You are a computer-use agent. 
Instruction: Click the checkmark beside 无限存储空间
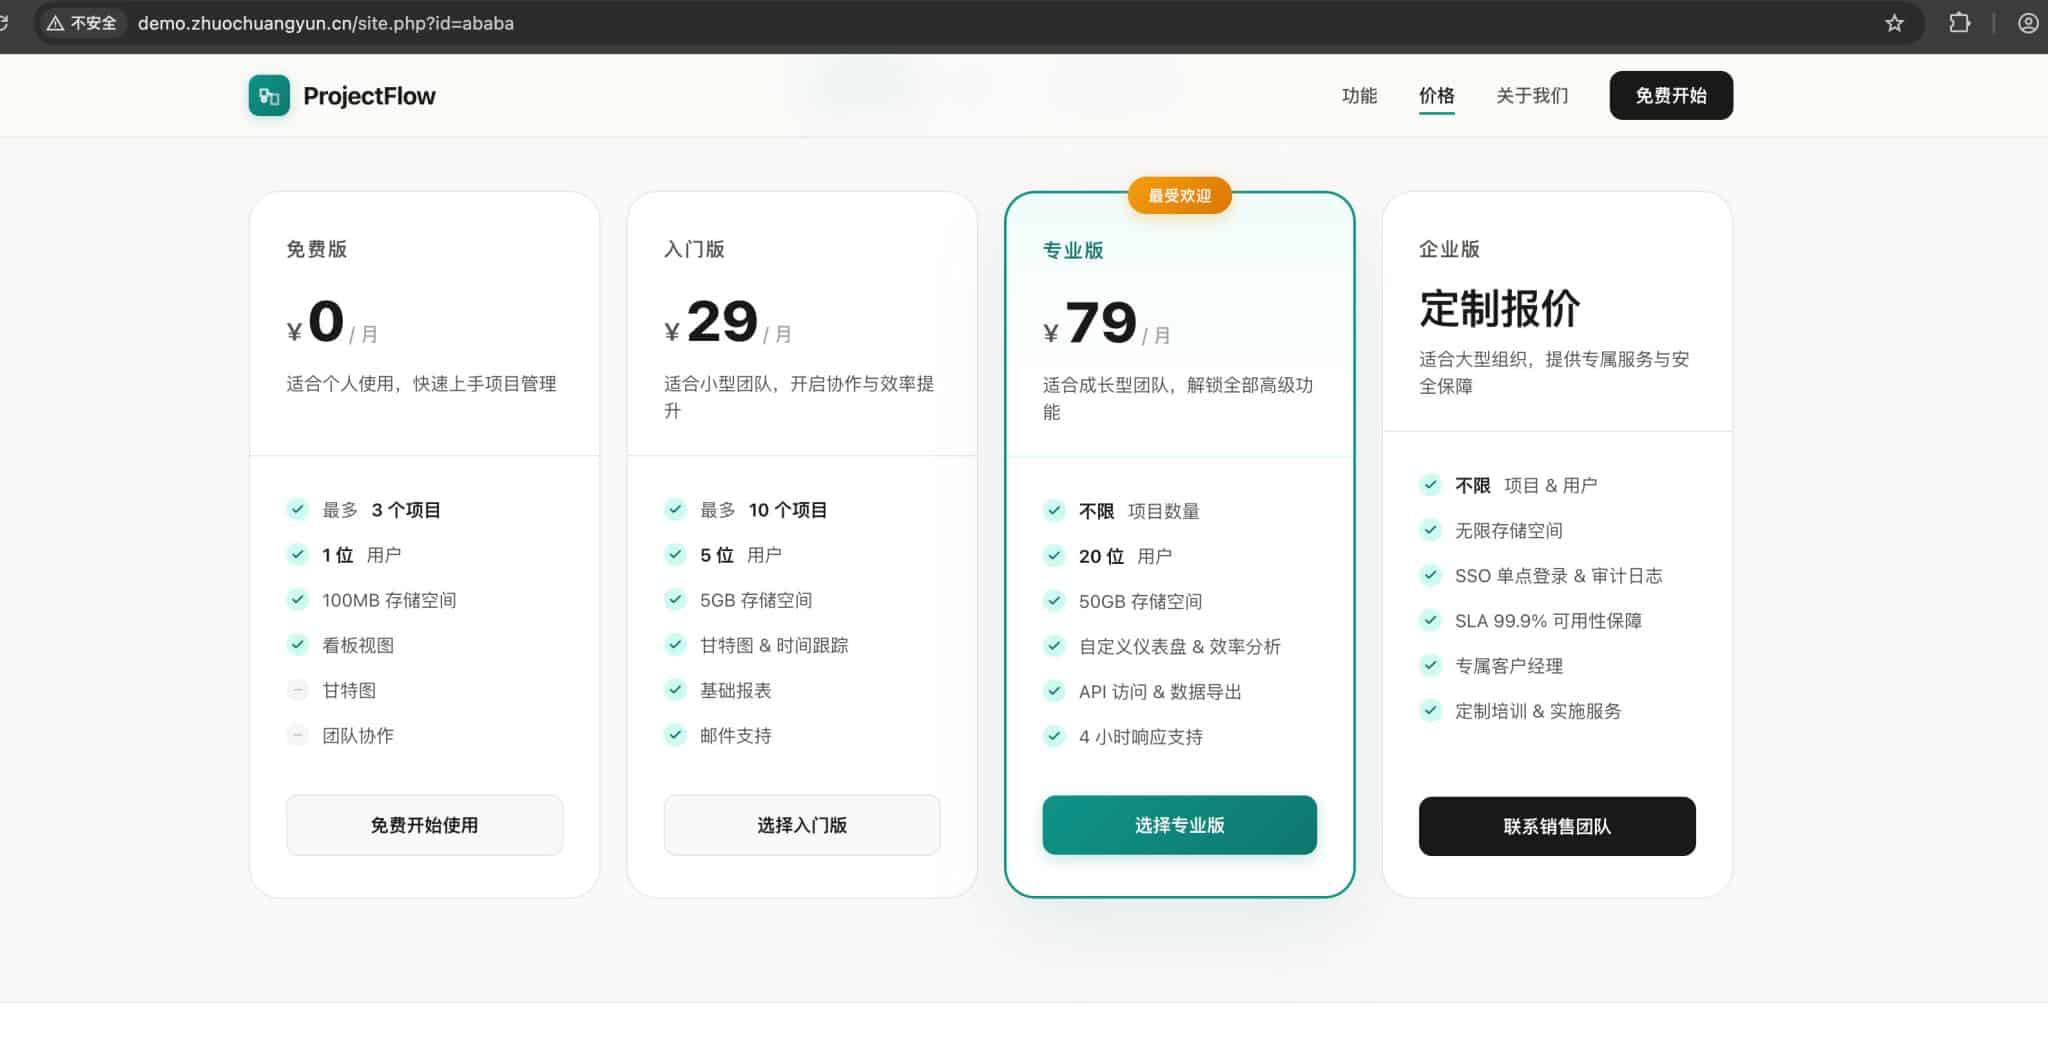[1430, 530]
